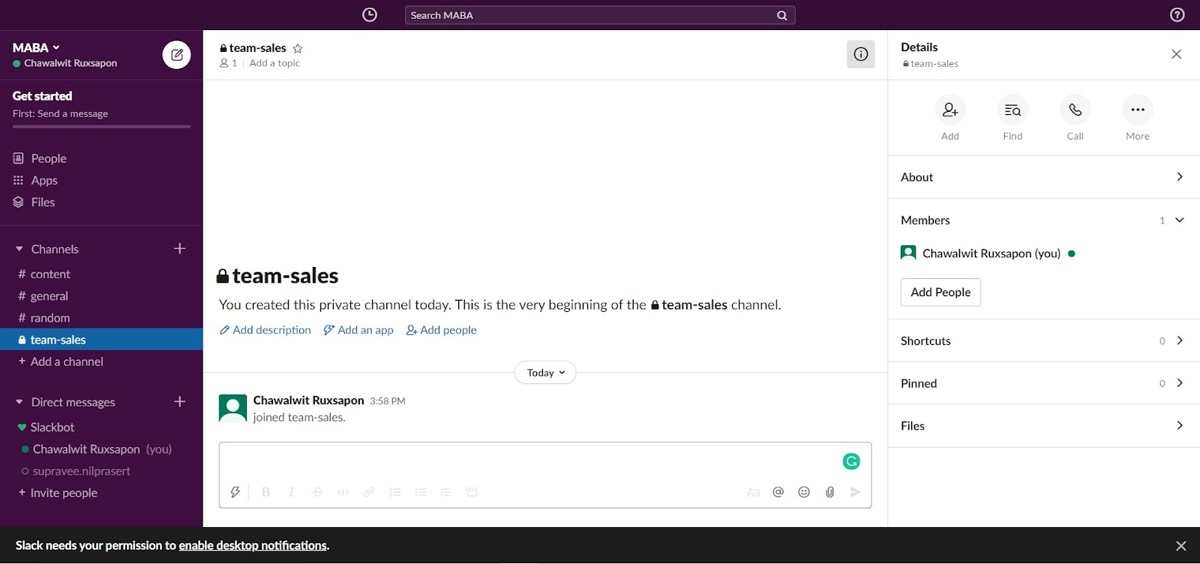Click the Call phone icon in Details

point(1075,110)
